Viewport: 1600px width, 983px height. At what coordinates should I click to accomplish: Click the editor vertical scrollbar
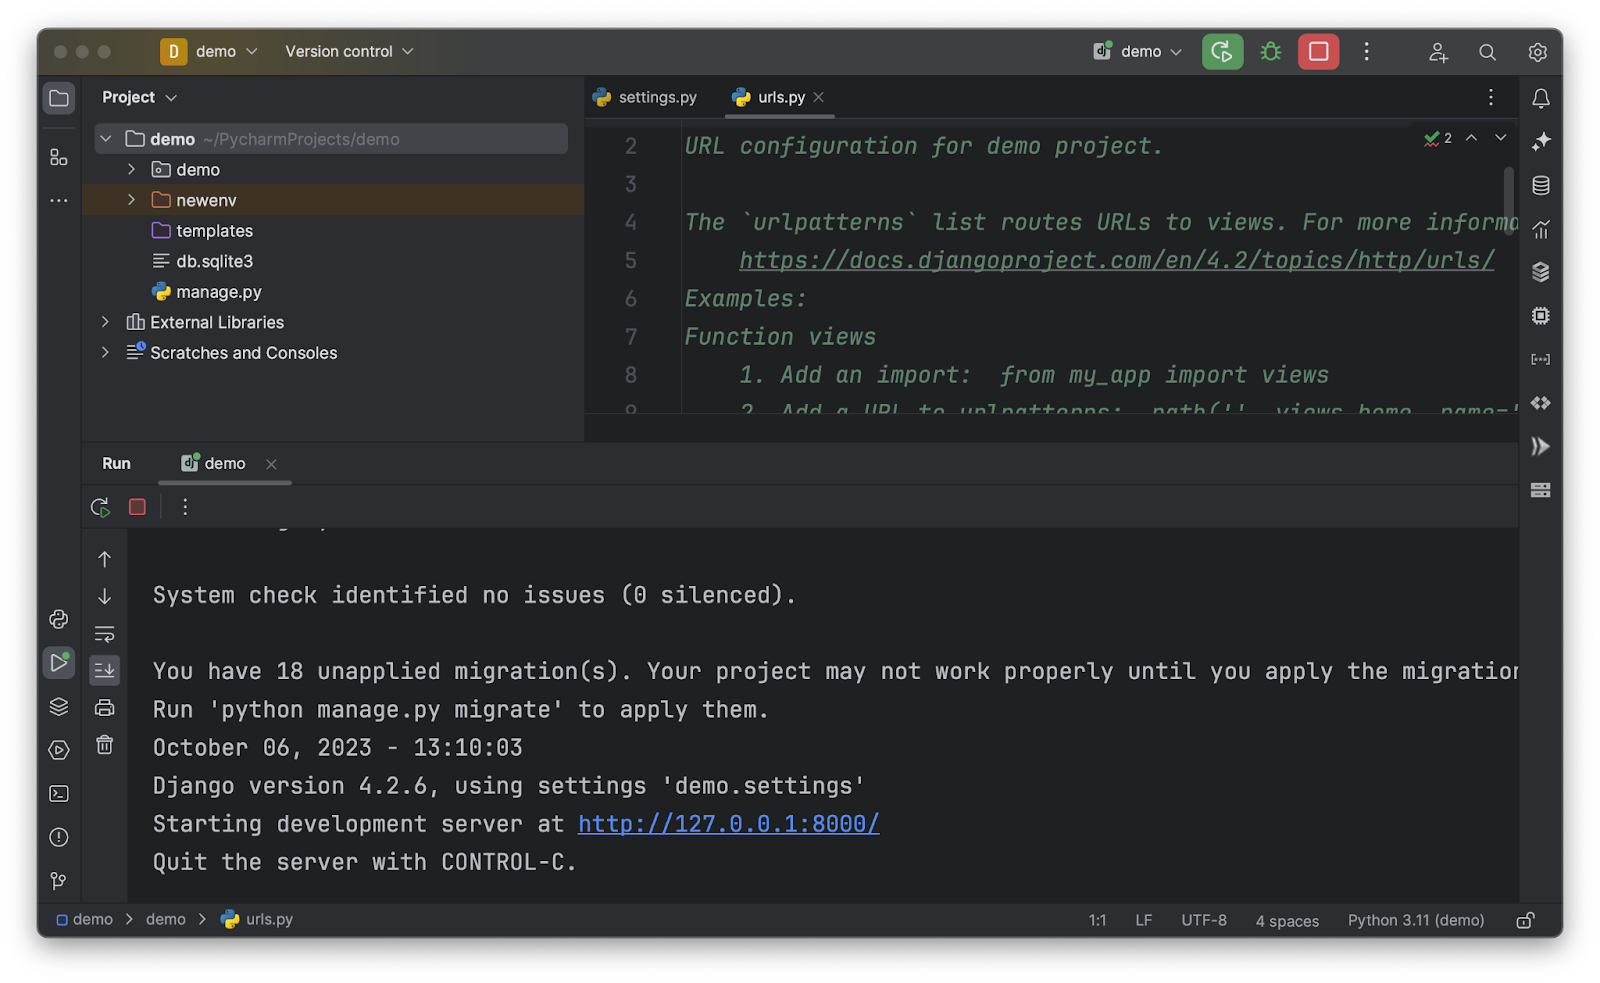click(x=1508, y=202)
